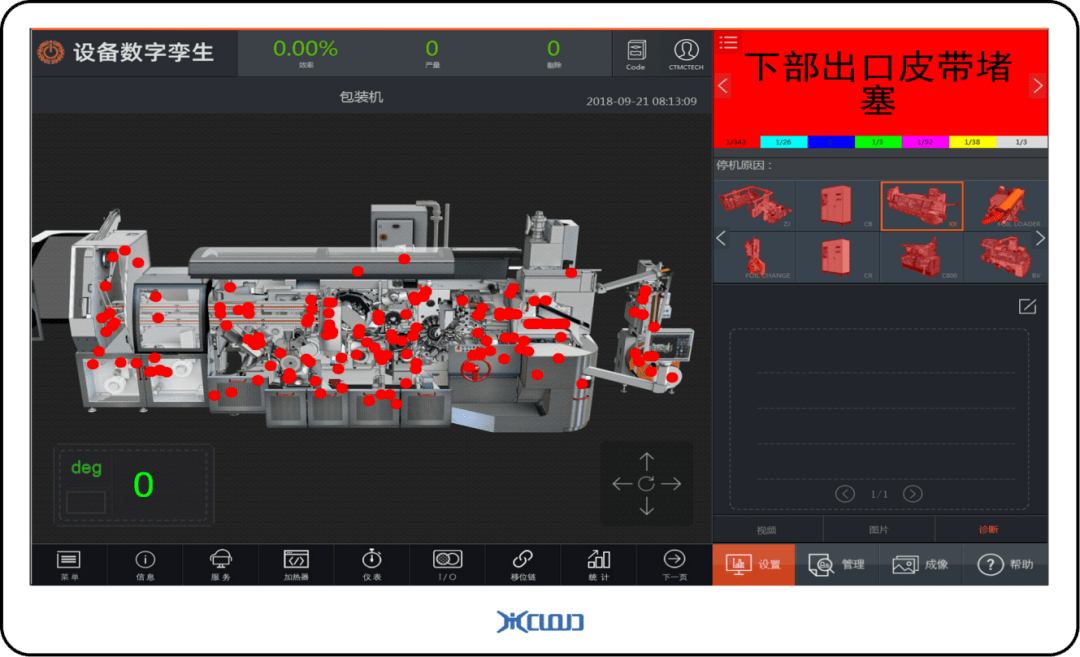Open list menu icon on alarm banner
1080x657 pixels.
728,42
